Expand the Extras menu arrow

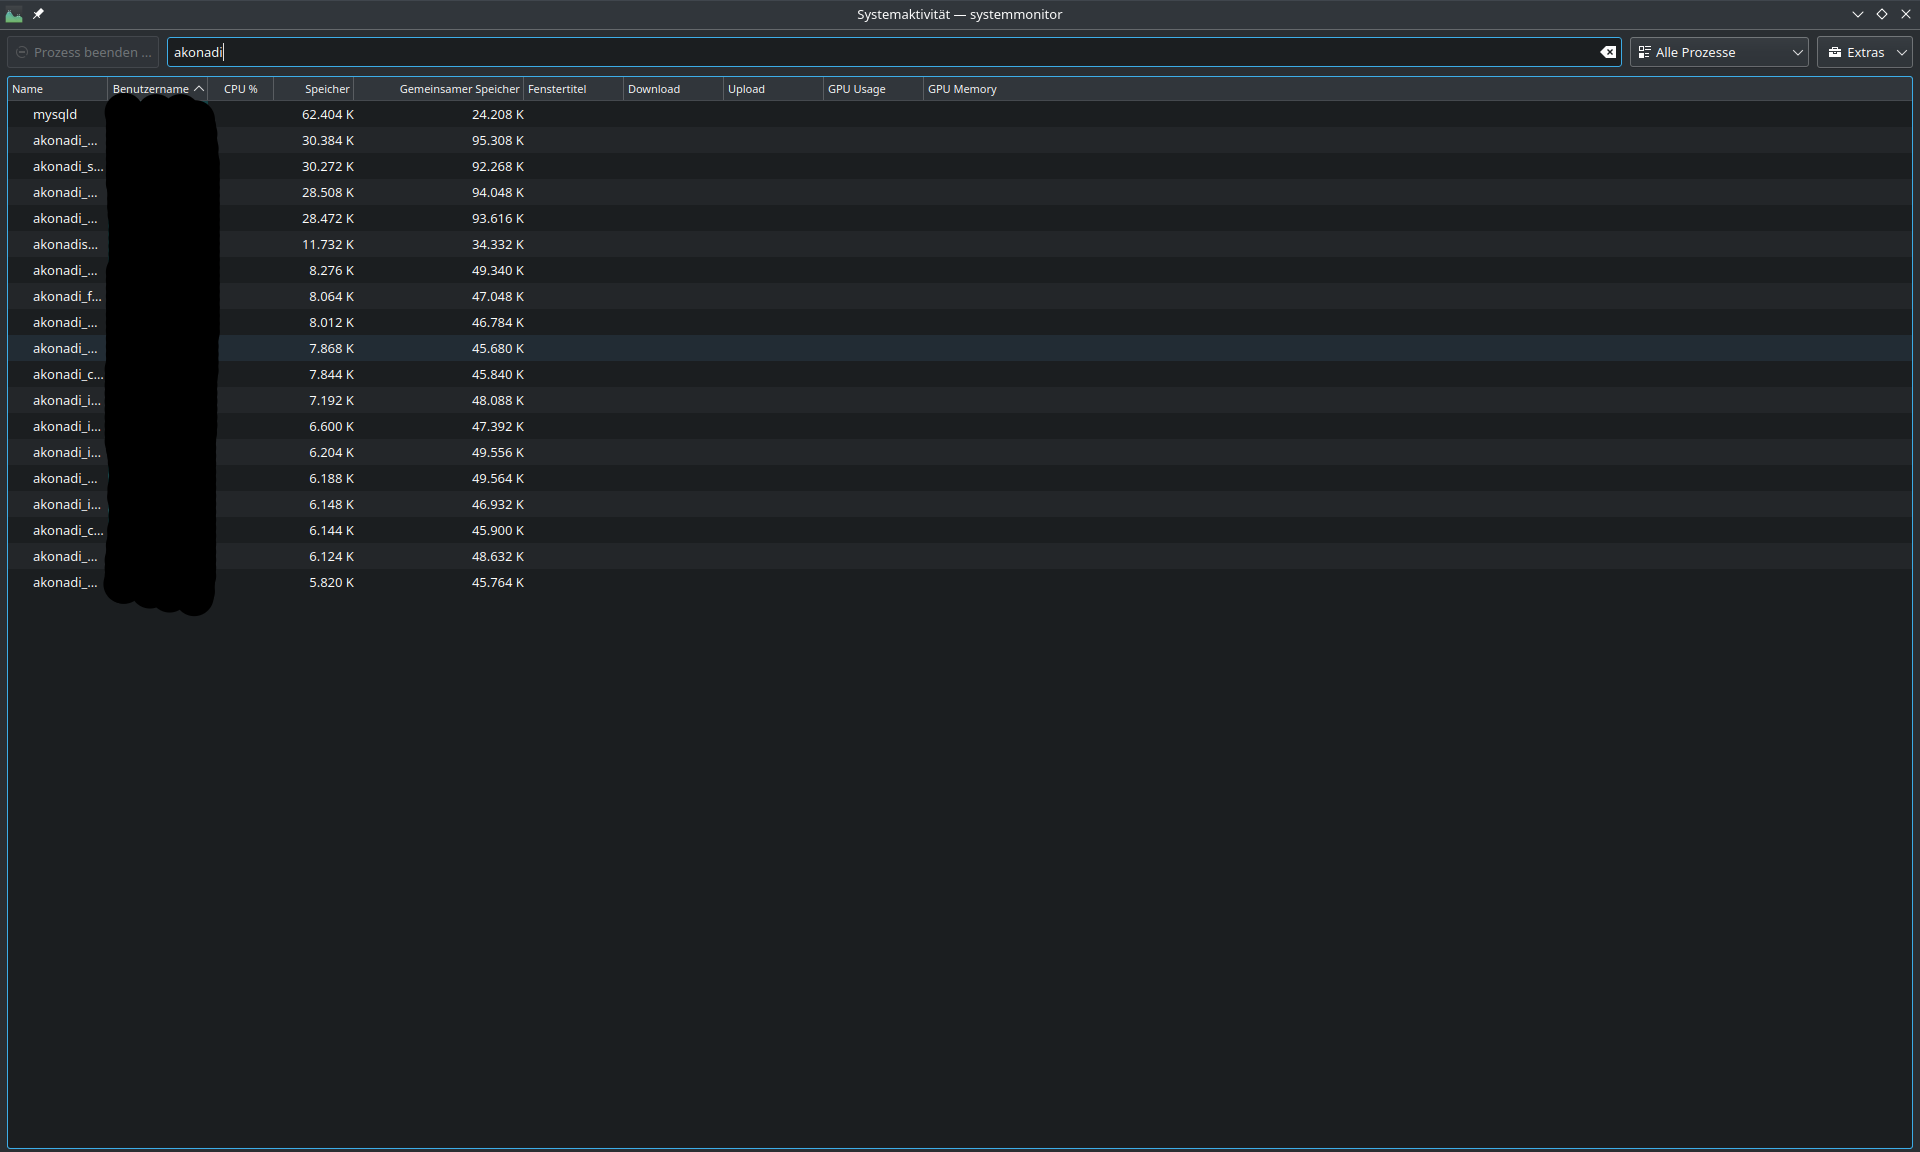click(x=1901, y=52)
